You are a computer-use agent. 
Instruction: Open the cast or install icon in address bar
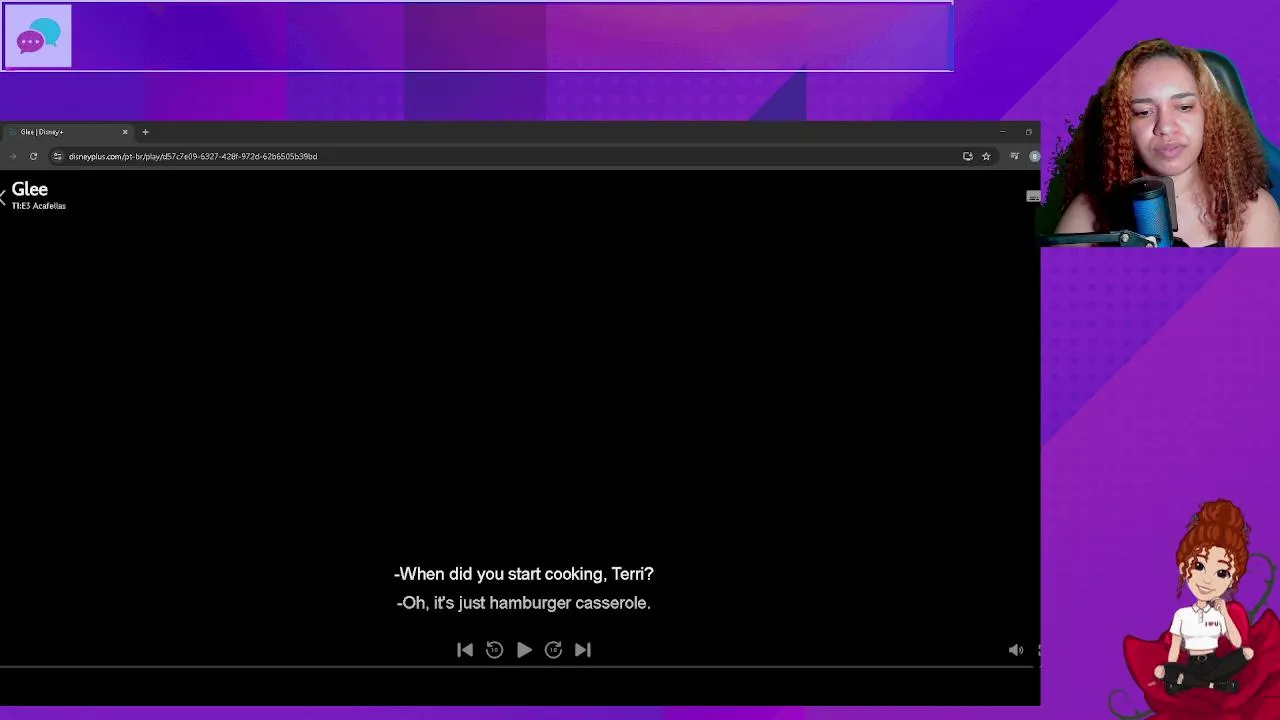(x=967, y=156)
